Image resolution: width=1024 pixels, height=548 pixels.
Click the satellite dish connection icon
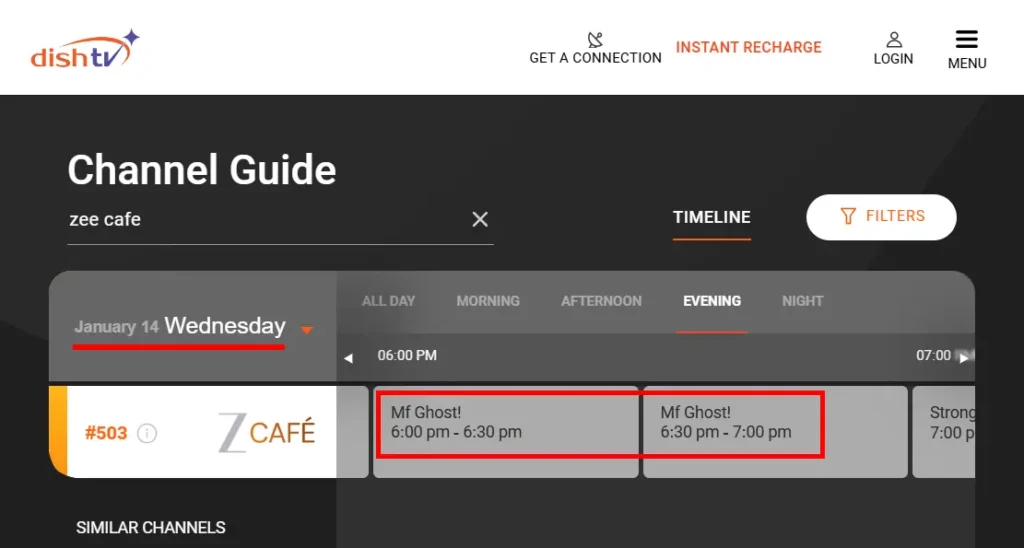pos(595,39)
